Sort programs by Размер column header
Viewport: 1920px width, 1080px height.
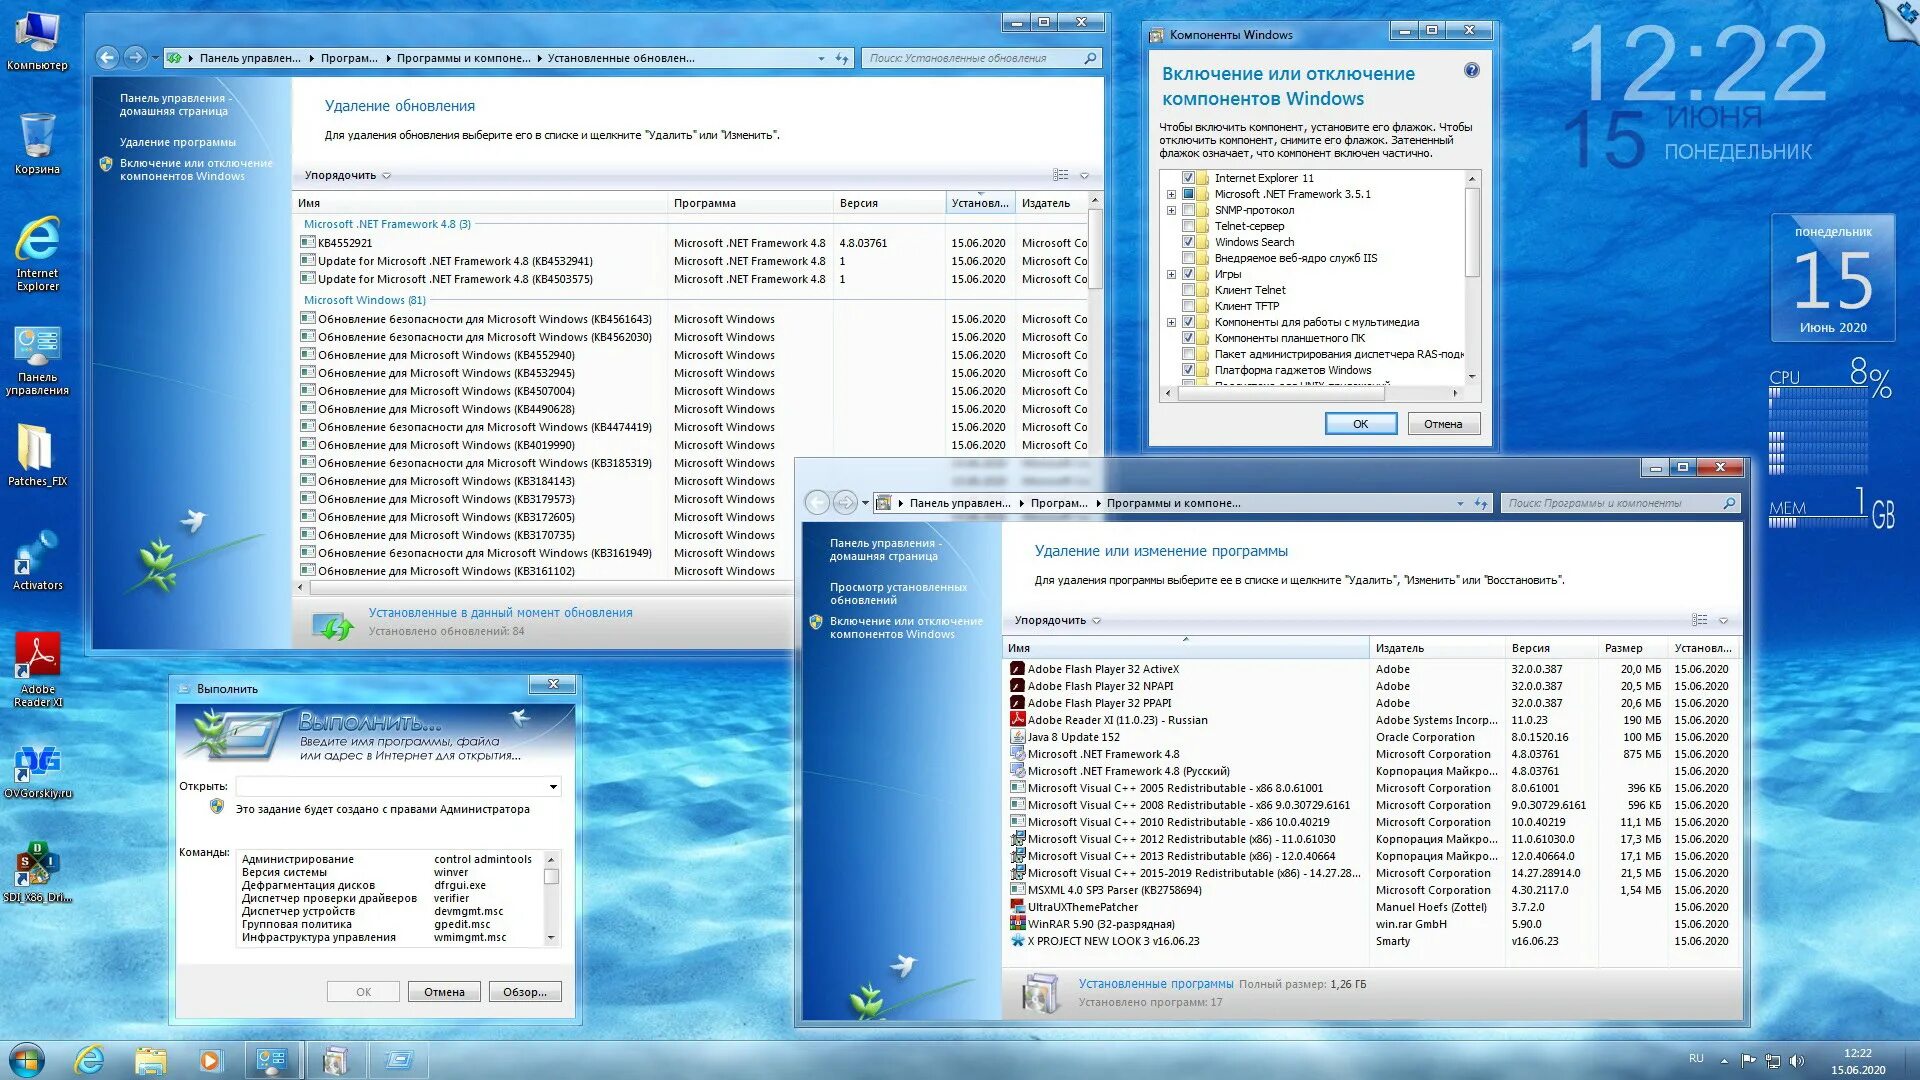pos(1633,648)
